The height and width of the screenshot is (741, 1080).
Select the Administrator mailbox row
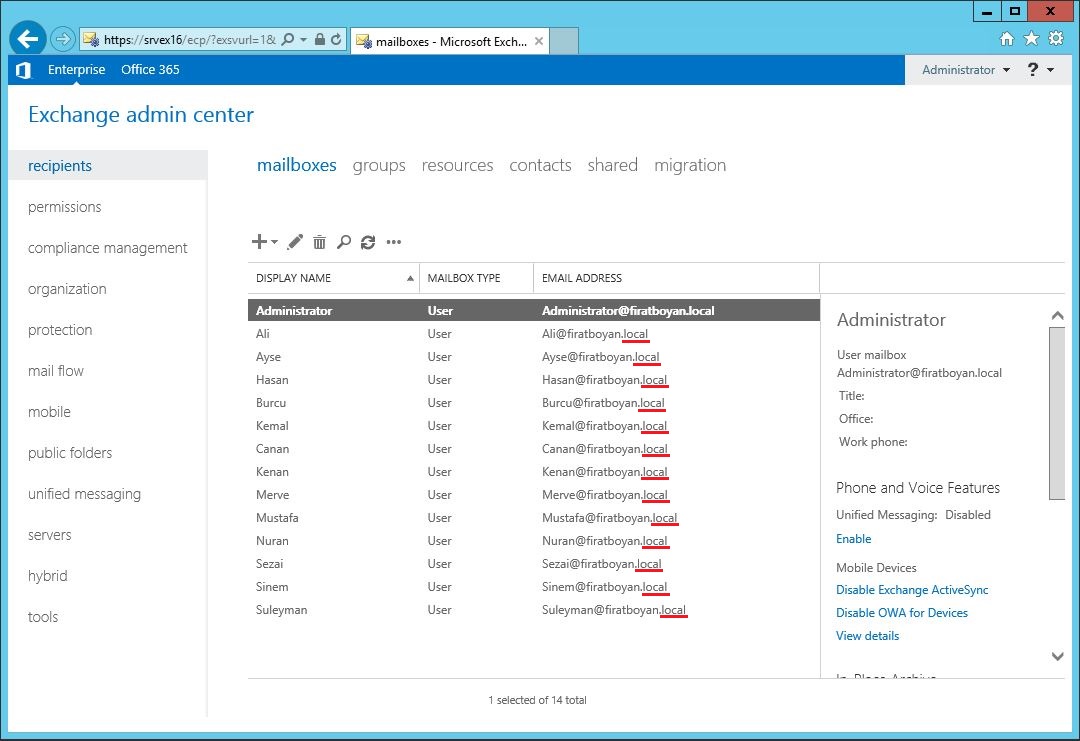click(534, 311)
